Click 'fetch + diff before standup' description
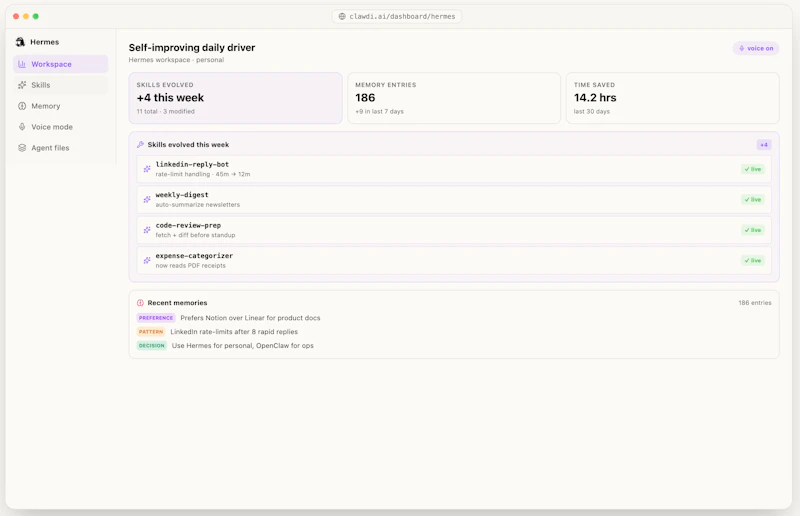The image size is (800, 516). pos(195,235)
